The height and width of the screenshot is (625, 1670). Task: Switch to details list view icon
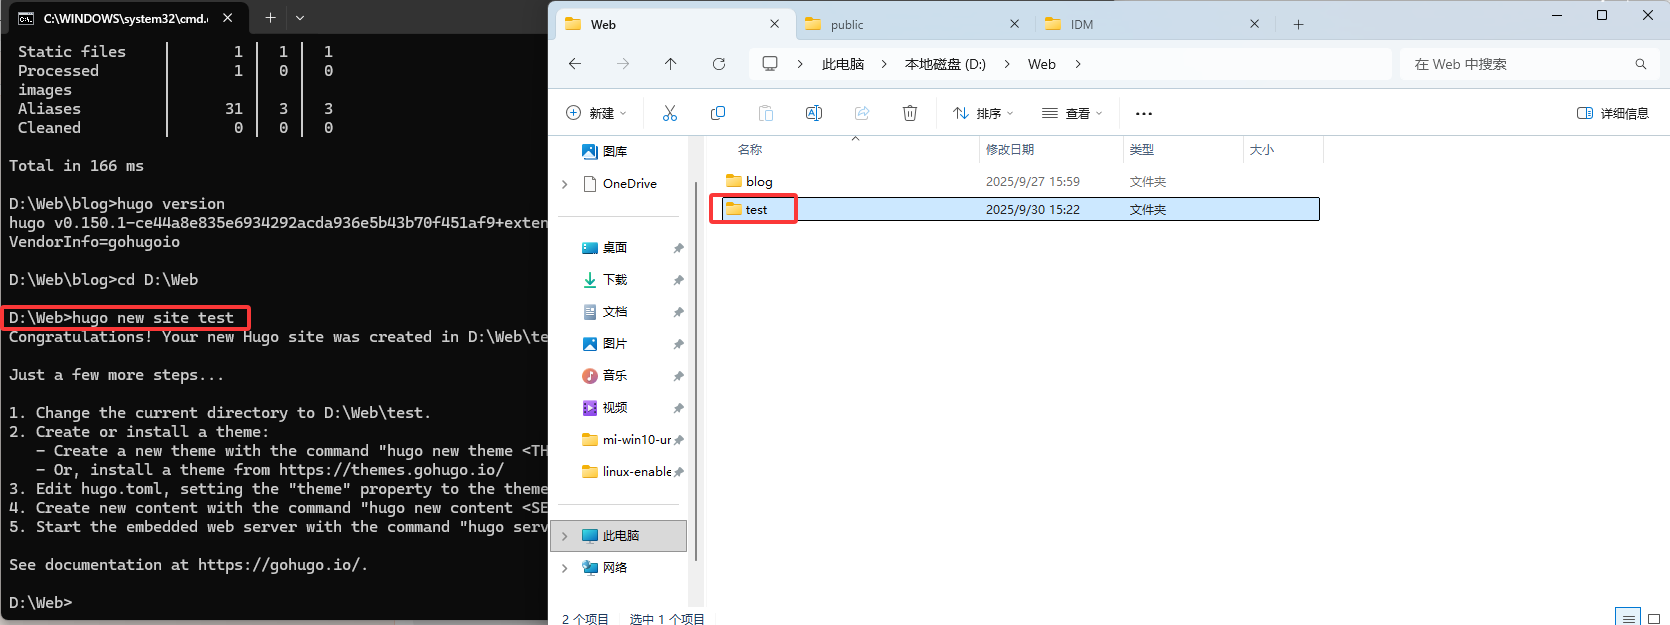[x=1628, y=618]
